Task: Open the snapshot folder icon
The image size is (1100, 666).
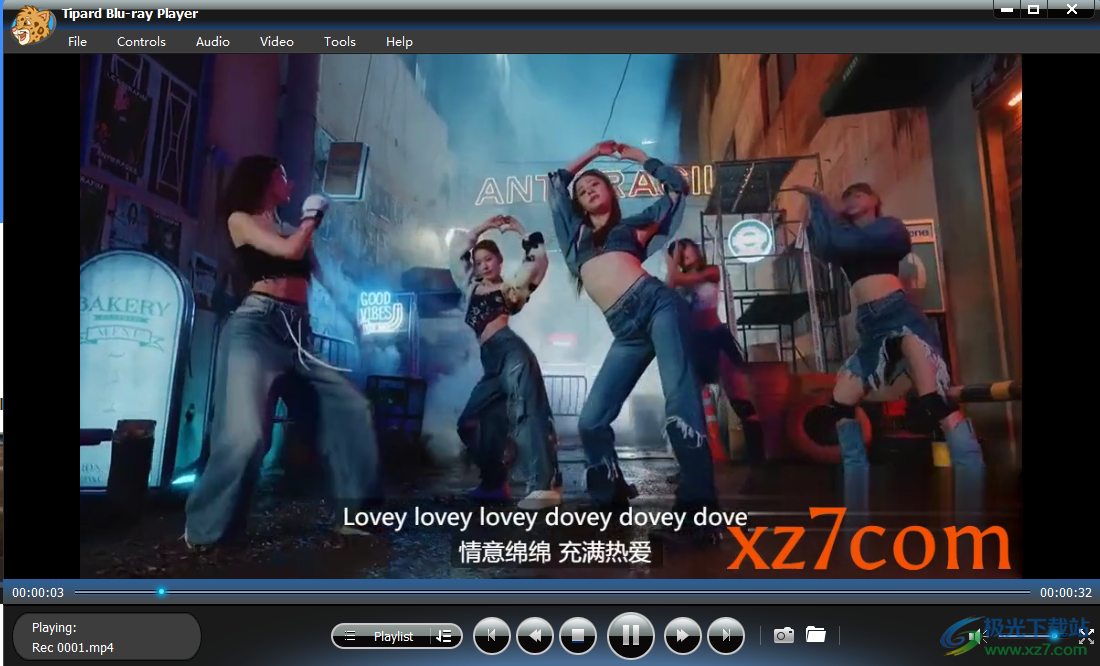Action: click(x=815, y=634)
